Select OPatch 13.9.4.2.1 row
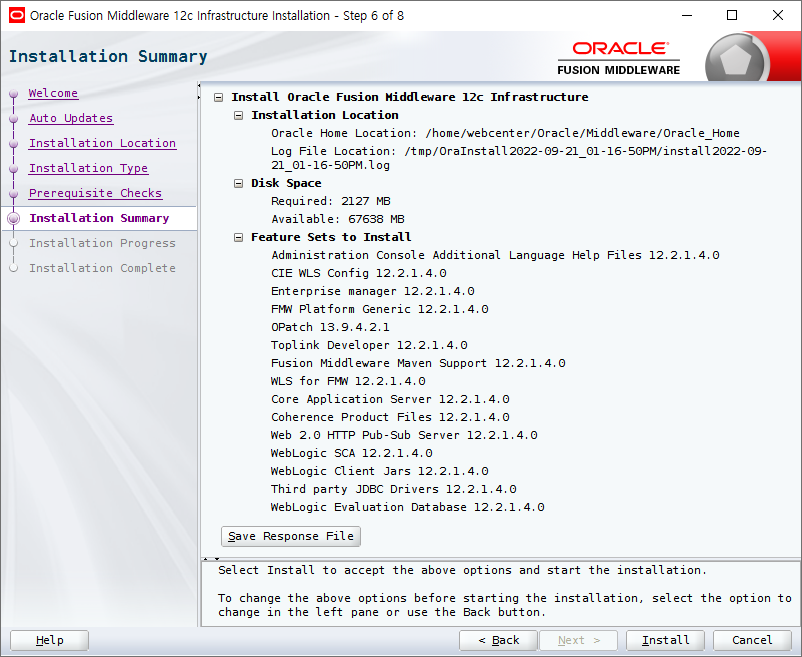Viewport: 802px width, 657px height. tap(330, 327)
